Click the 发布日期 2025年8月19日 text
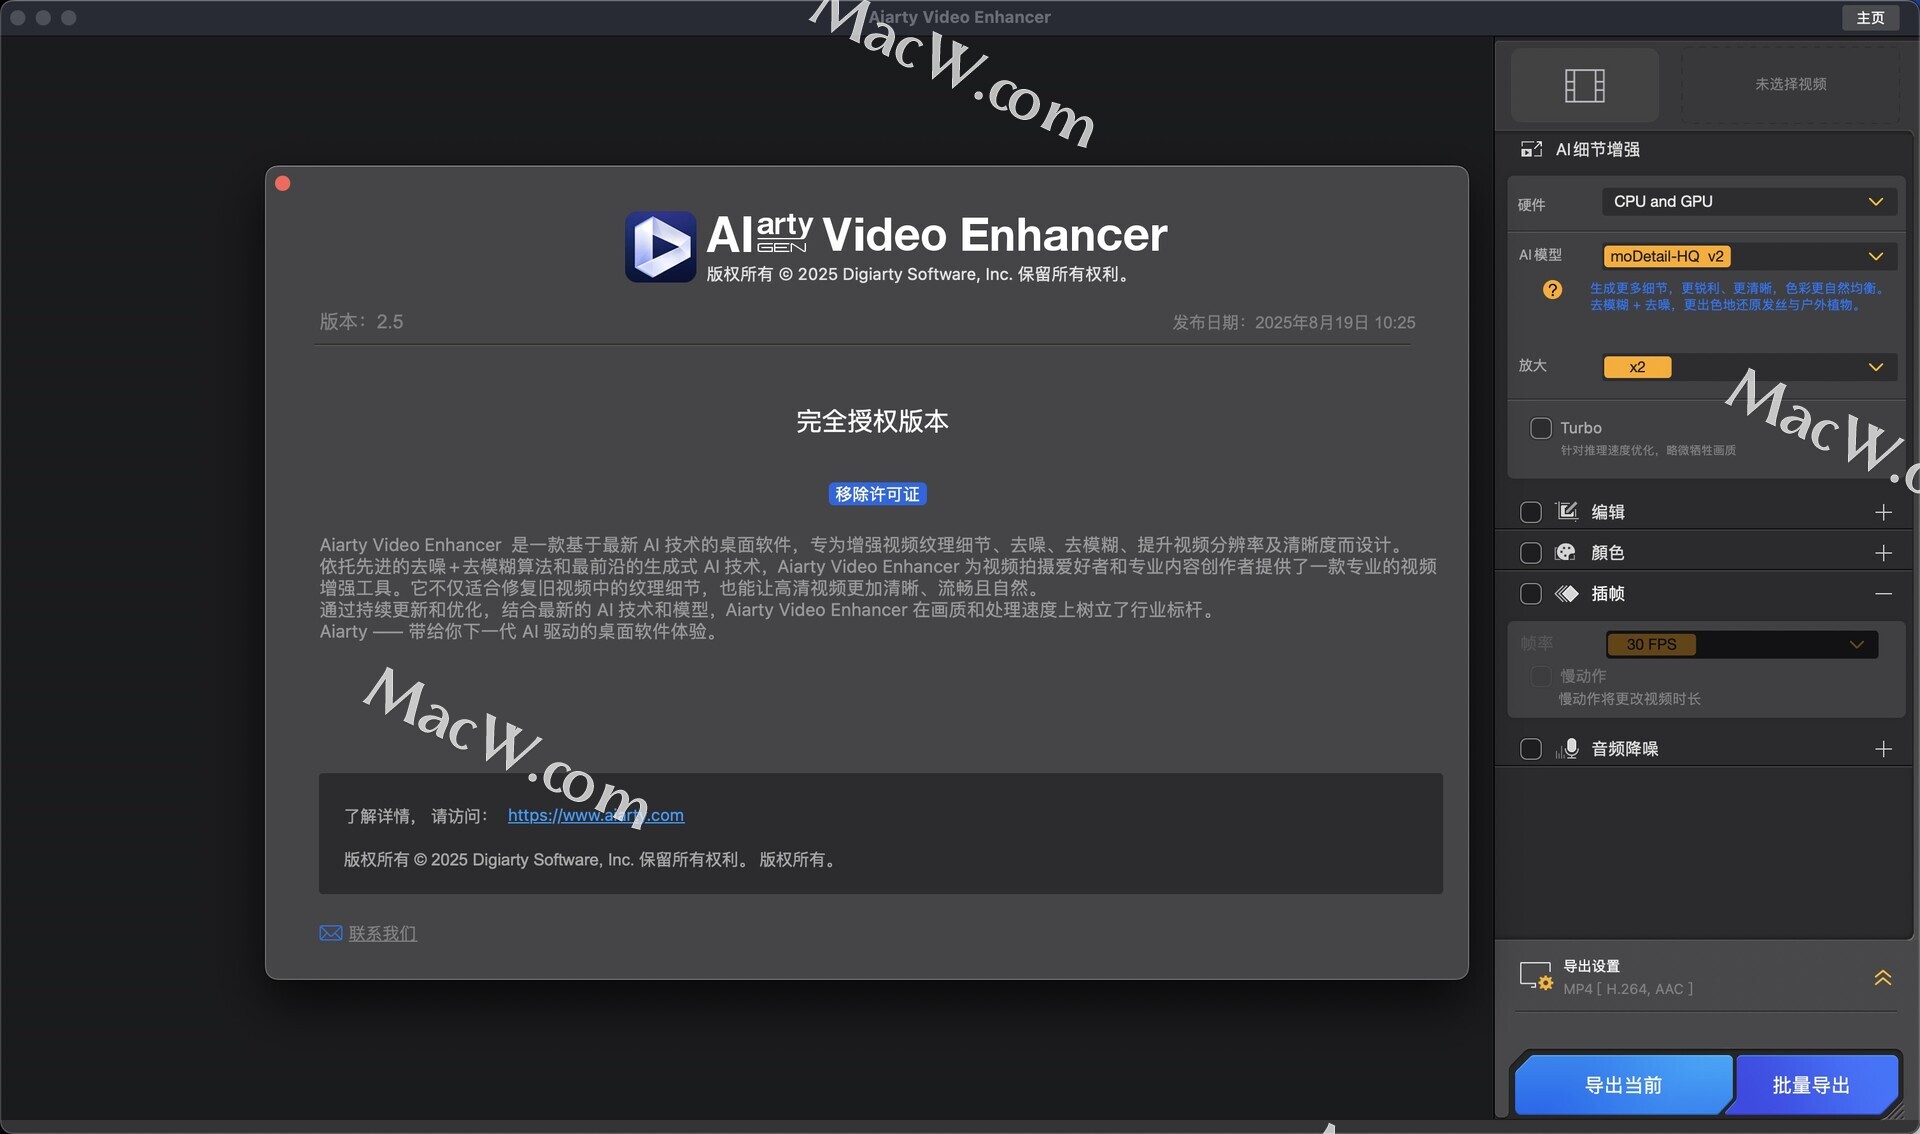The height and width of the screenshot is (1134, 1920). point(1294,322)
